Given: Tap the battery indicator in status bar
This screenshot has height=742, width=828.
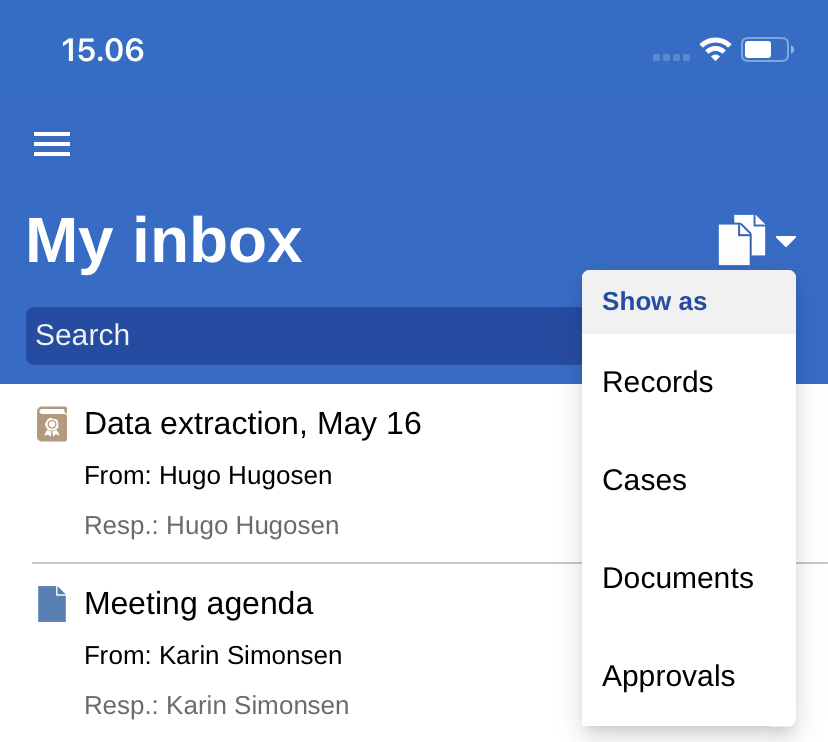Looking at the screenshot, I should pyautogui.click(x=766, y=50).
